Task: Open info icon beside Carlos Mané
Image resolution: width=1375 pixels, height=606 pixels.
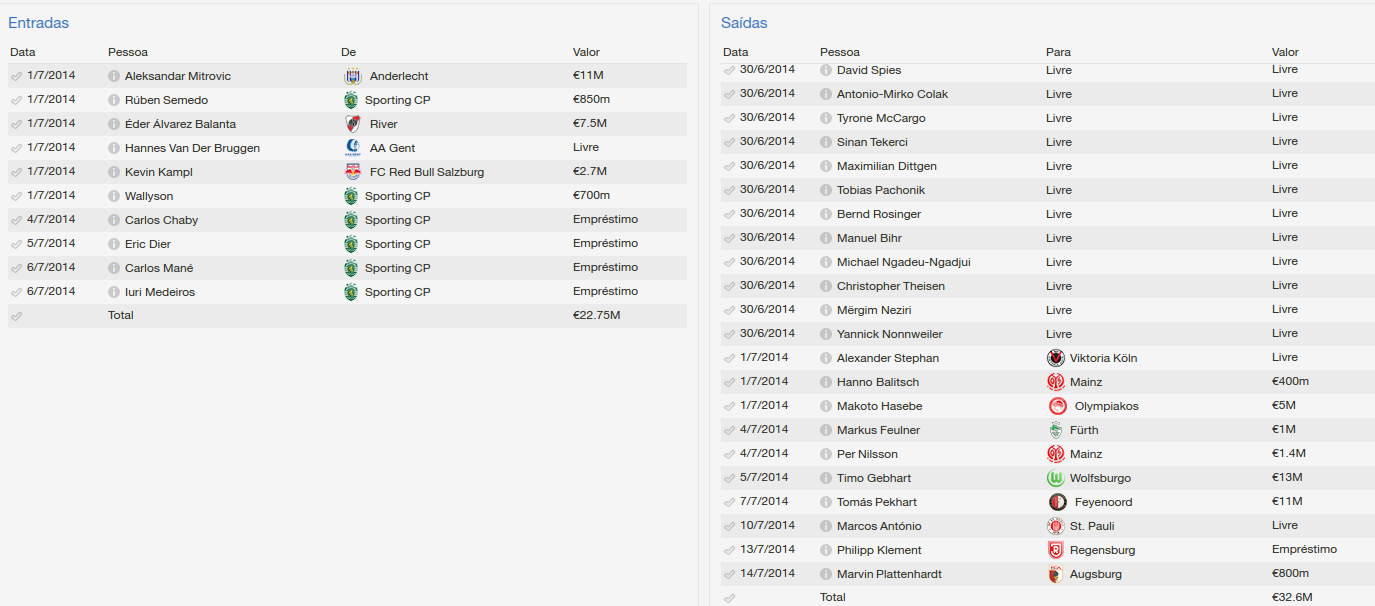Action: (114, 268)
